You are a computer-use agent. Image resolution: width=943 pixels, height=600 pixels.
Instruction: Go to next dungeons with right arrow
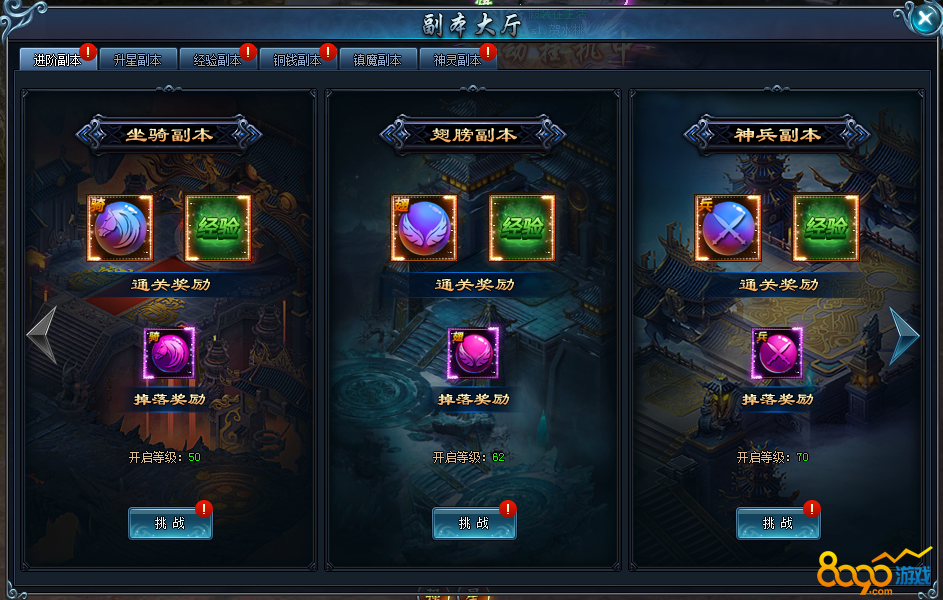click(x=904, y=335)
